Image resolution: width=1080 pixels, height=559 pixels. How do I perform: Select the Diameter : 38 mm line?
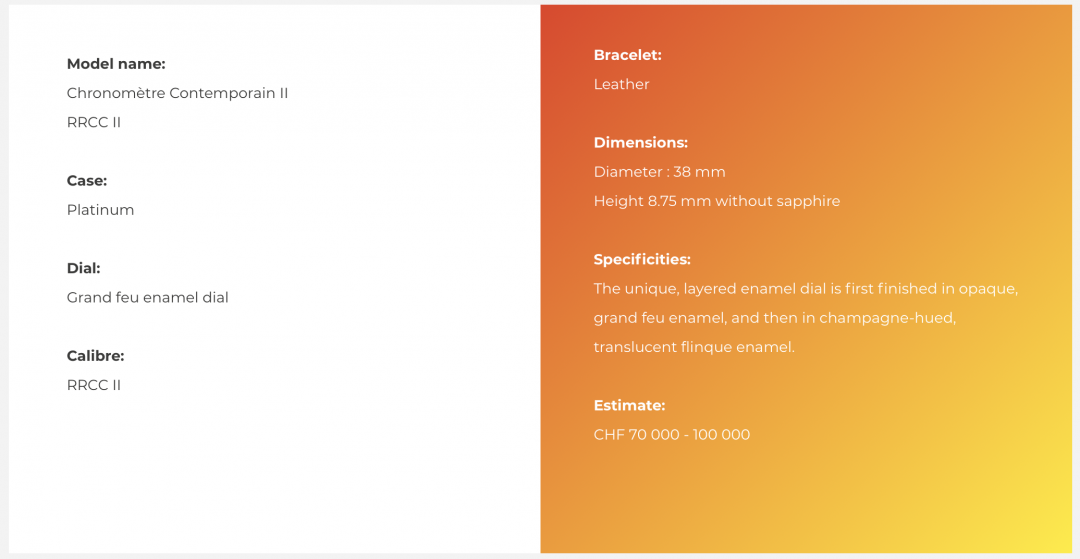point(659,172)
